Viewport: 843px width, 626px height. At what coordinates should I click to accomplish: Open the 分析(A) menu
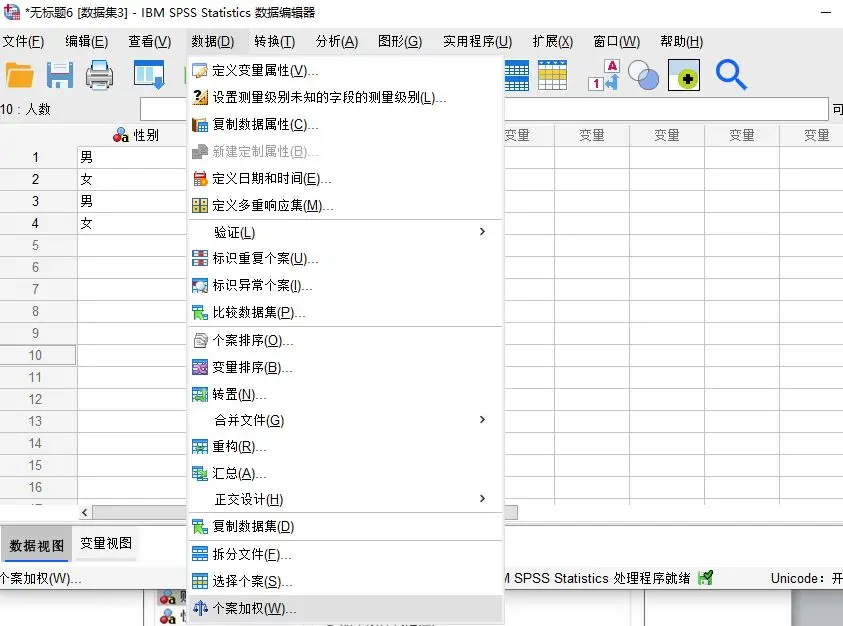point(337,41)
